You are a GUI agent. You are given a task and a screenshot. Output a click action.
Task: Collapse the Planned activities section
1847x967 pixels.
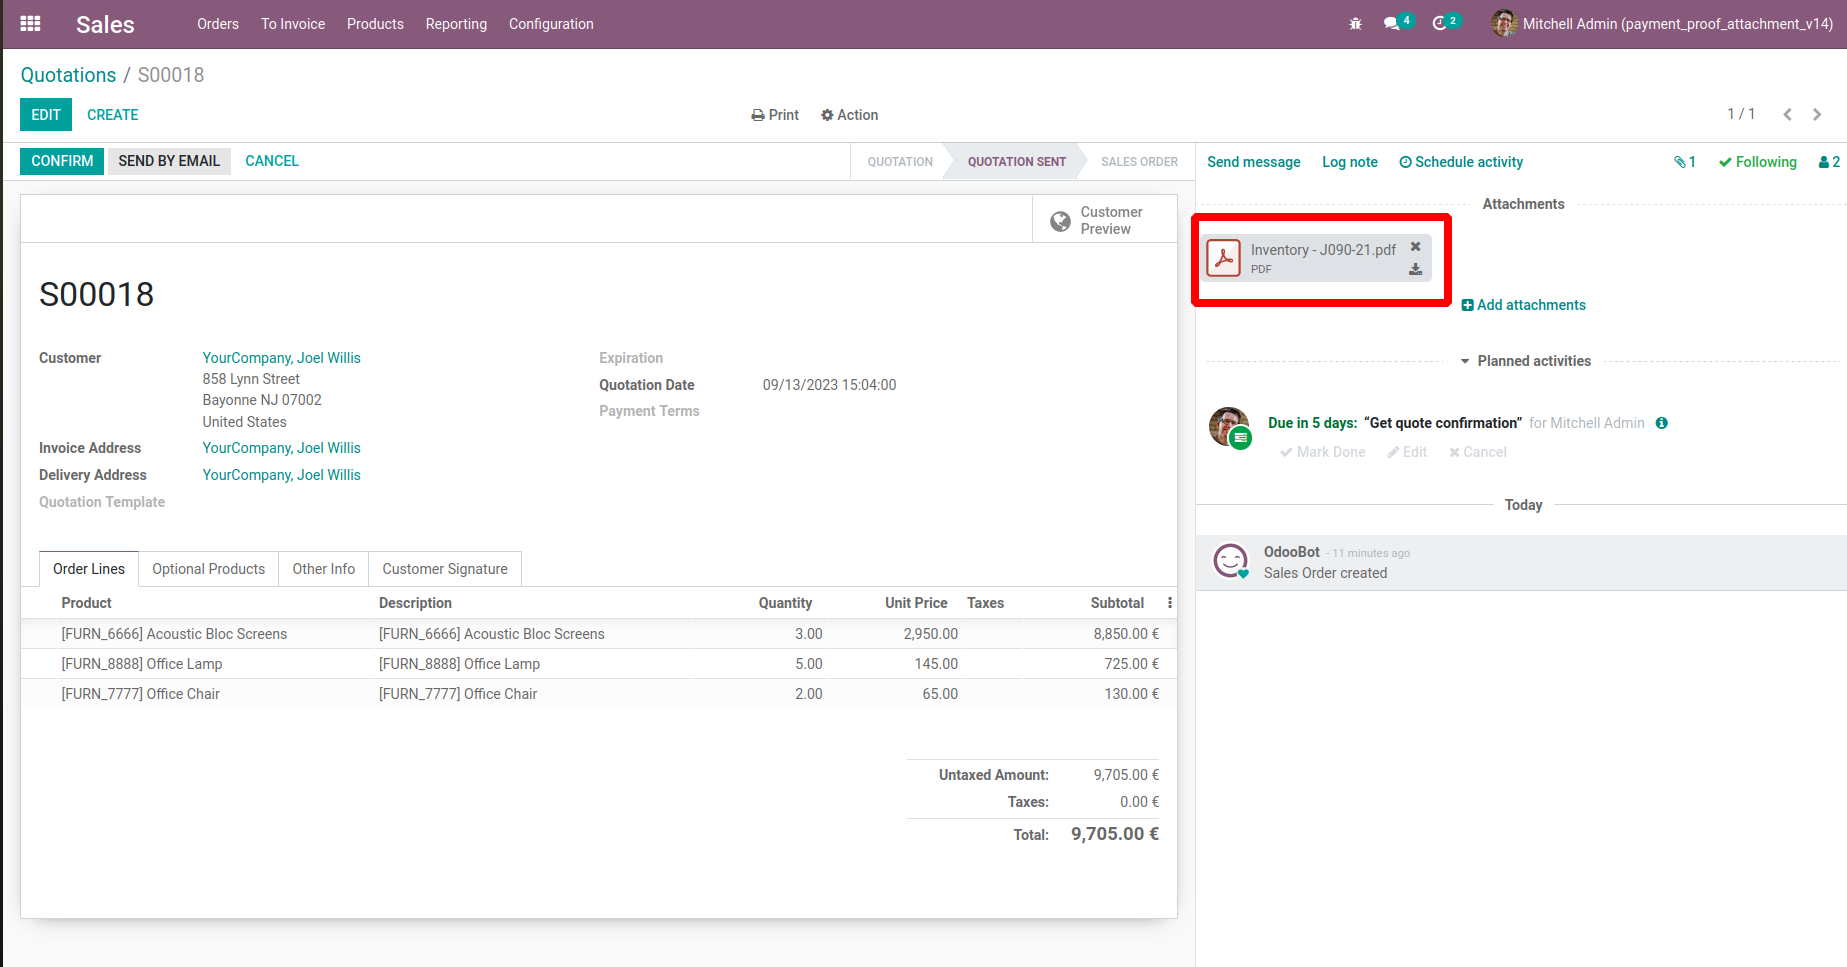tap(1526, 361)
